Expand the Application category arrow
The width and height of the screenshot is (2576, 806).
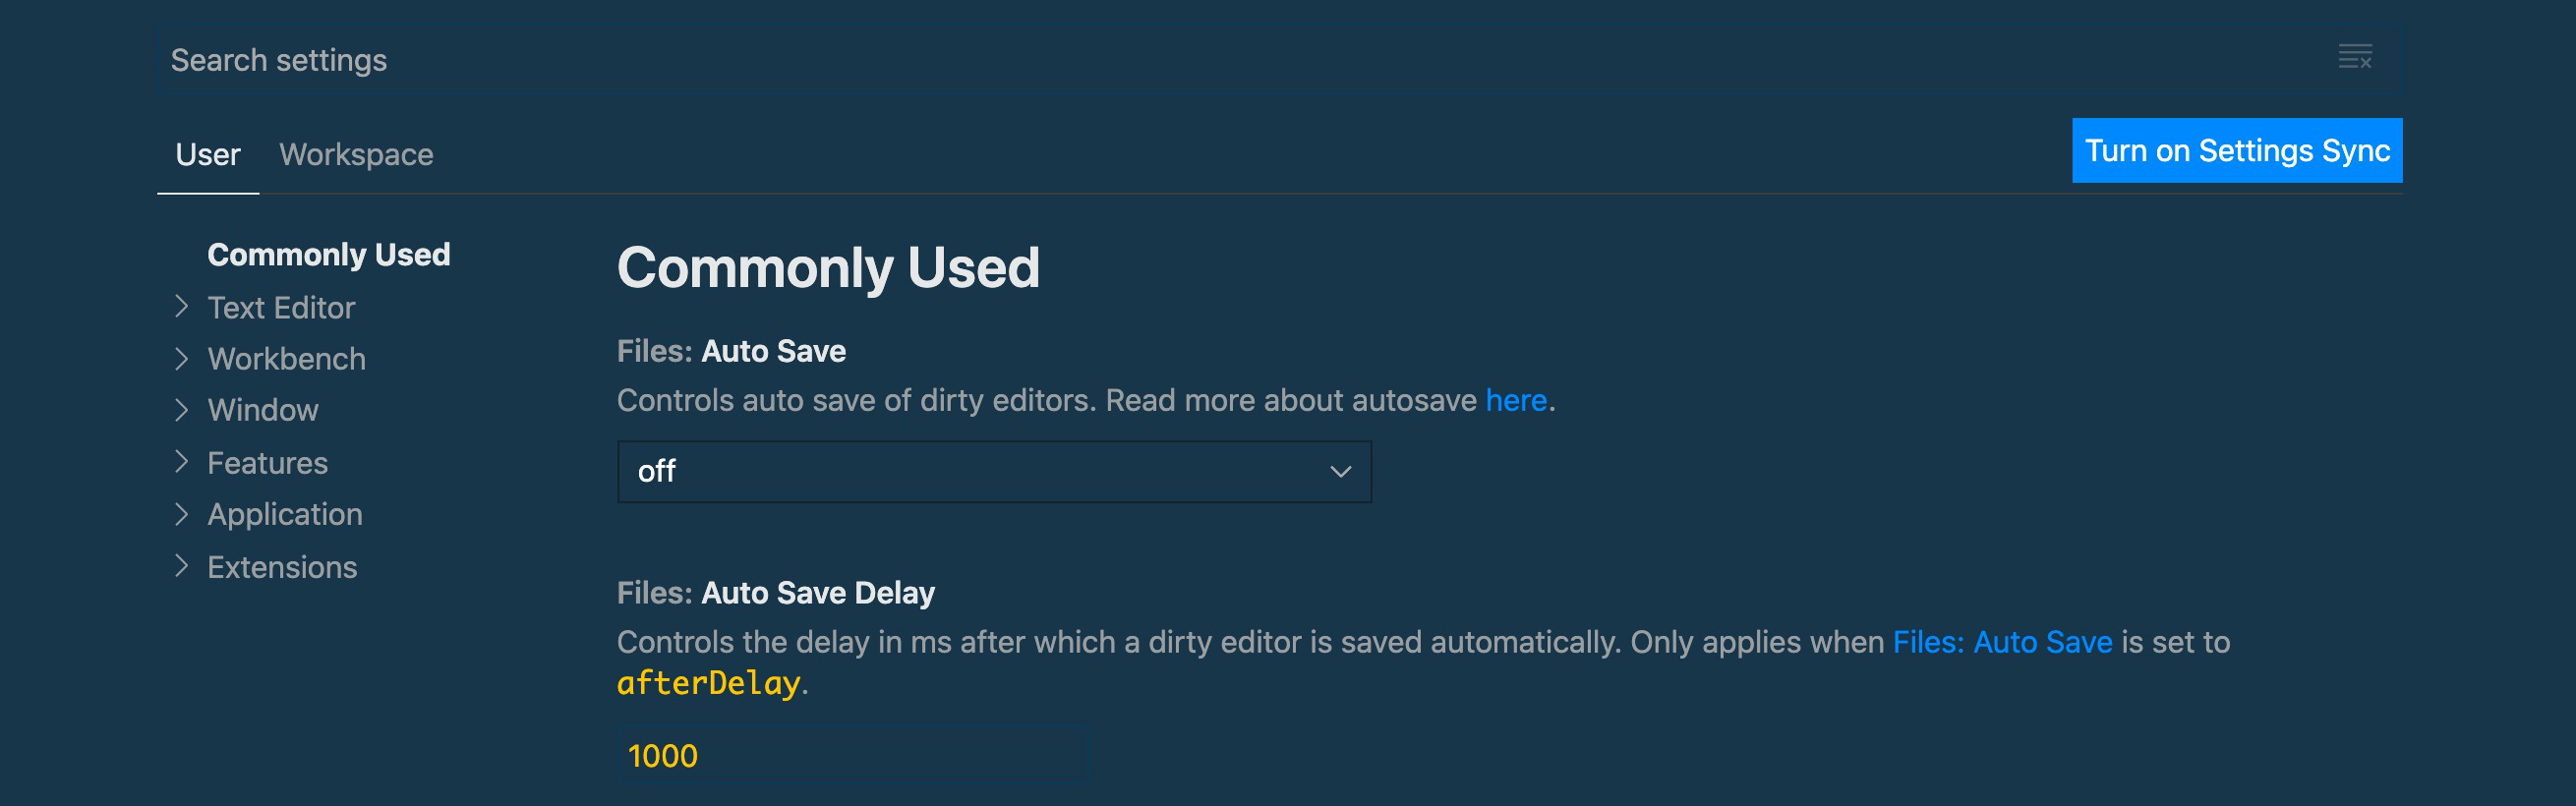(x=181, y=513)
